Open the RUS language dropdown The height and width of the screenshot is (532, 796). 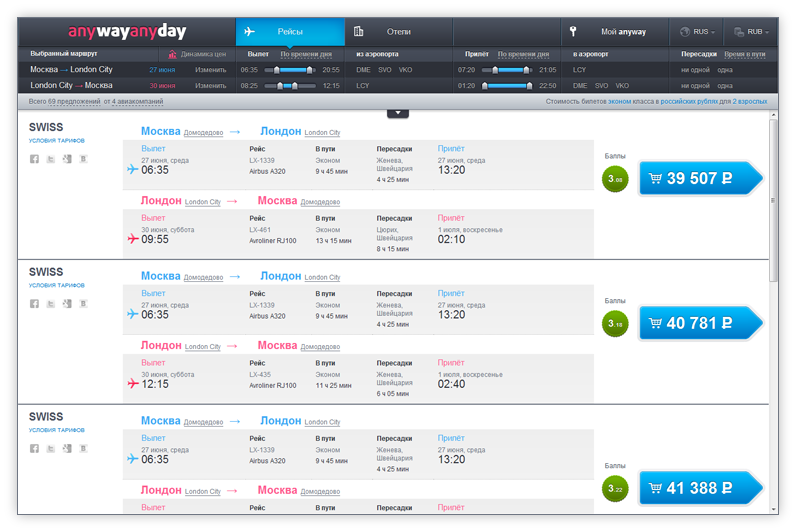(698, 31)
